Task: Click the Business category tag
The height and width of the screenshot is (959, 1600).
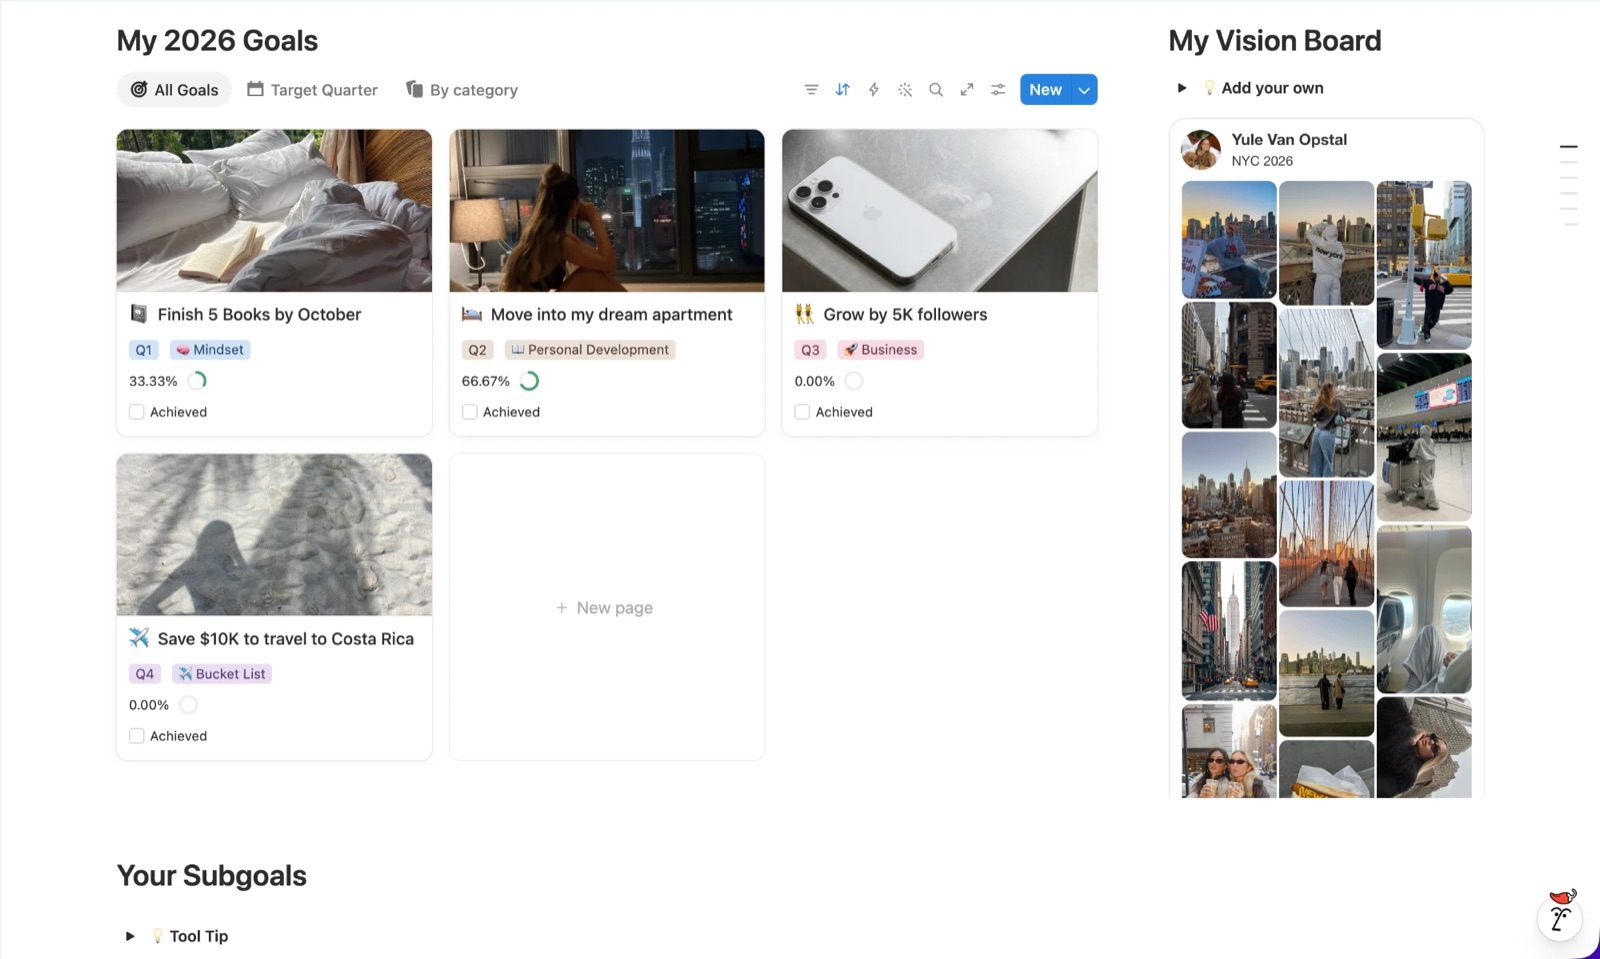Action: coord(880,350)
